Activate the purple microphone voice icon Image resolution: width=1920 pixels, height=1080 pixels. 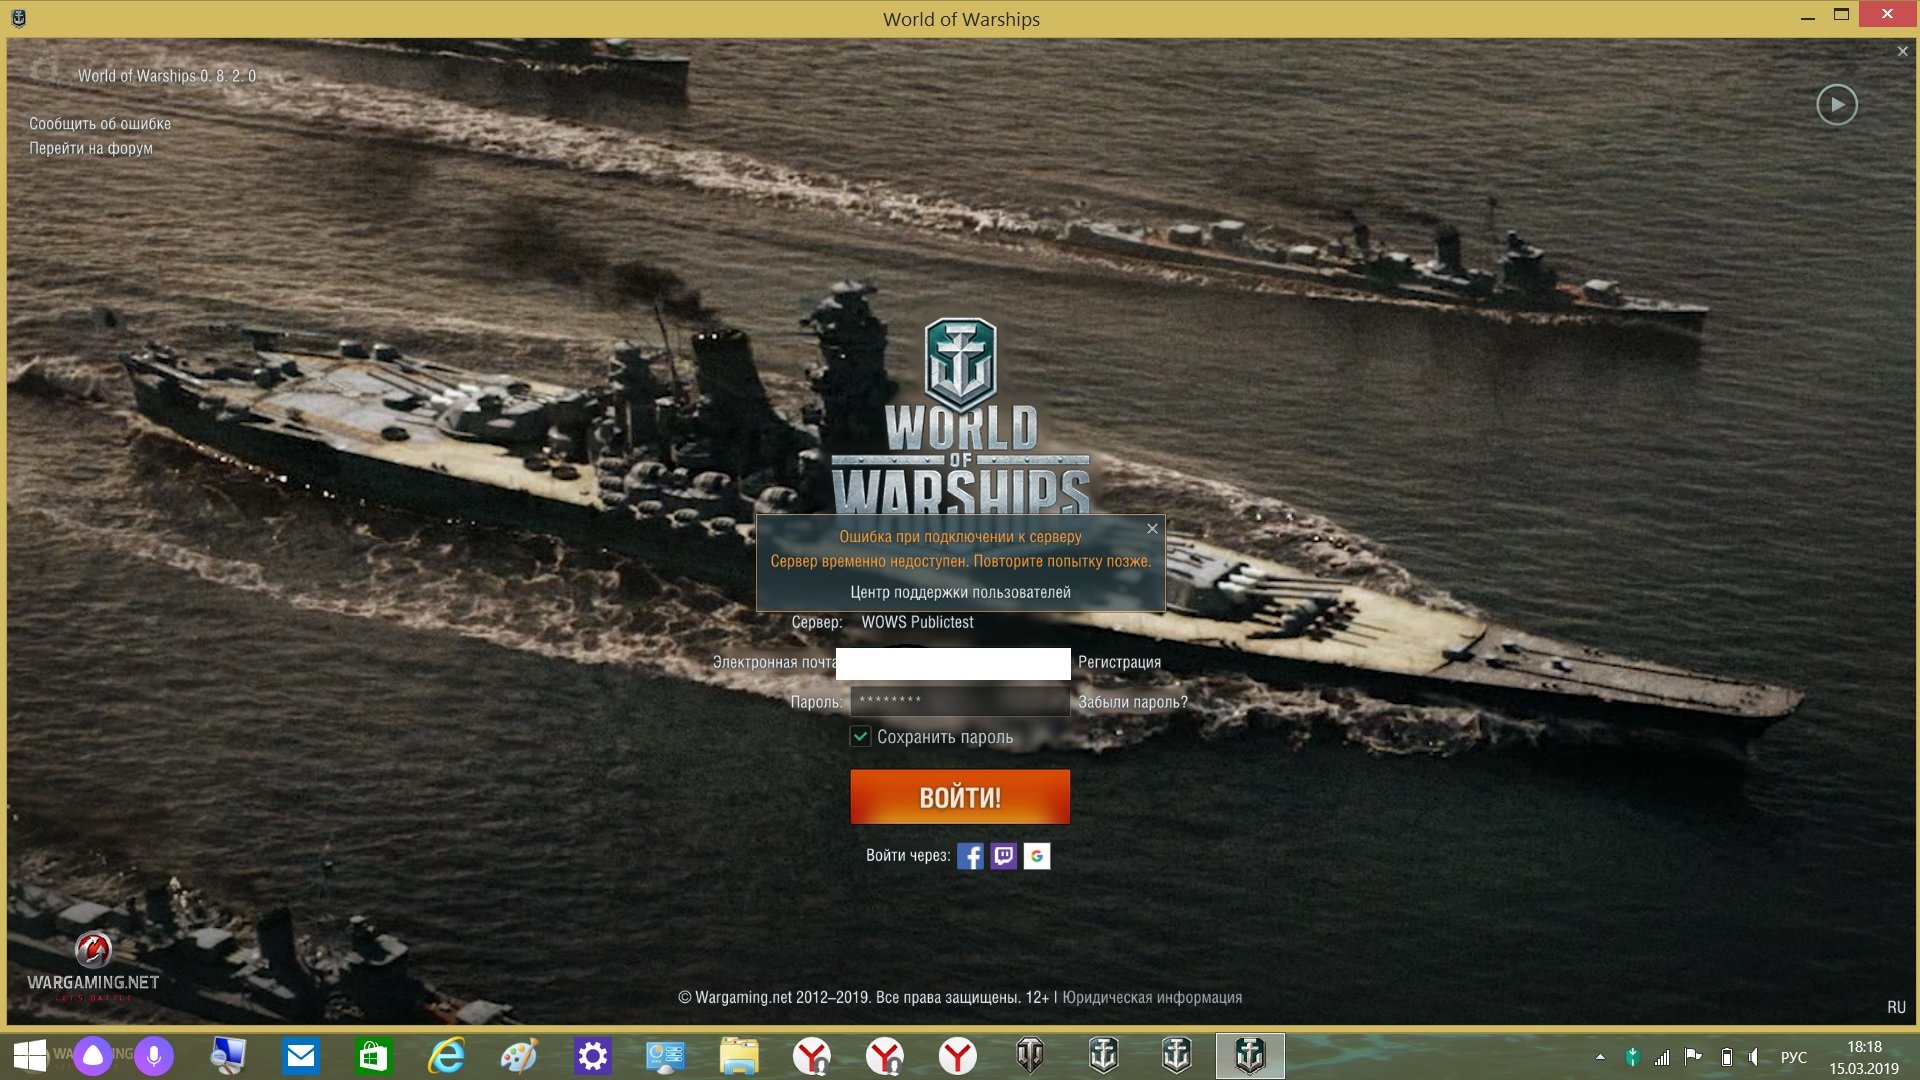coord(154,1056)
